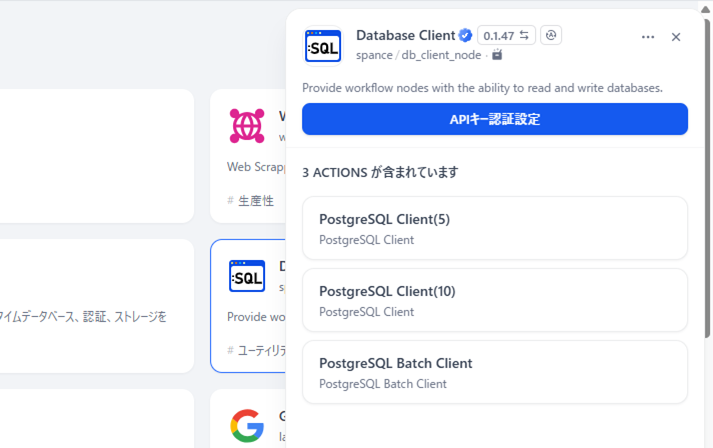Click the Database Client SQL icon in panel header

click(323, 45)
